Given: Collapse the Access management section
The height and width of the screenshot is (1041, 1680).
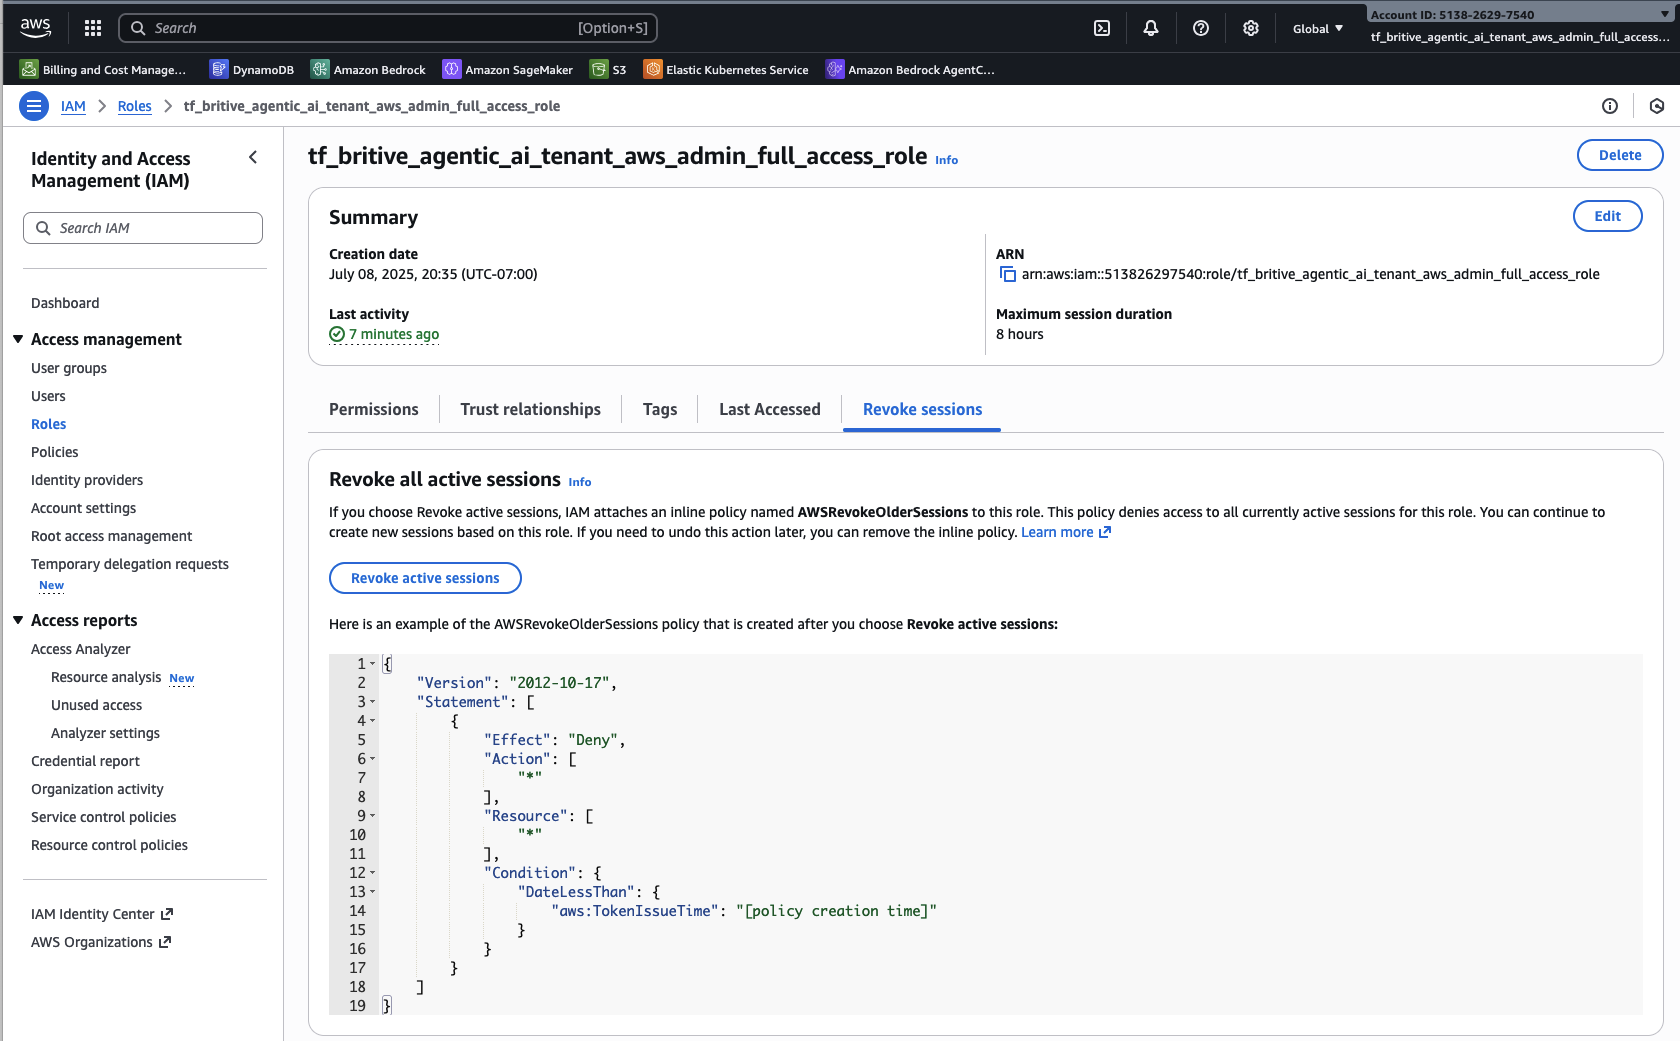Looking at the screenshot, I should pos(18,340).
